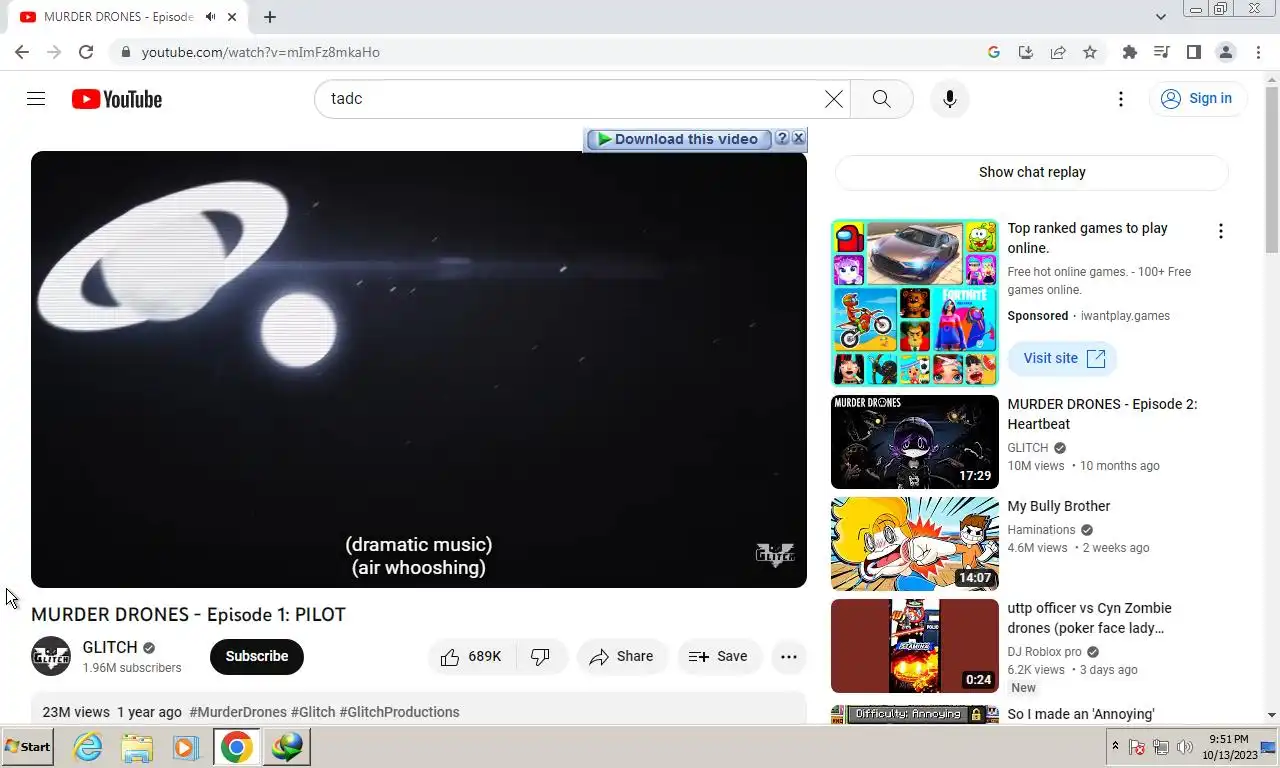Screen dimensions: 1280x768
Task: Click the install app icon in address bar
Action: [1026, 52]
